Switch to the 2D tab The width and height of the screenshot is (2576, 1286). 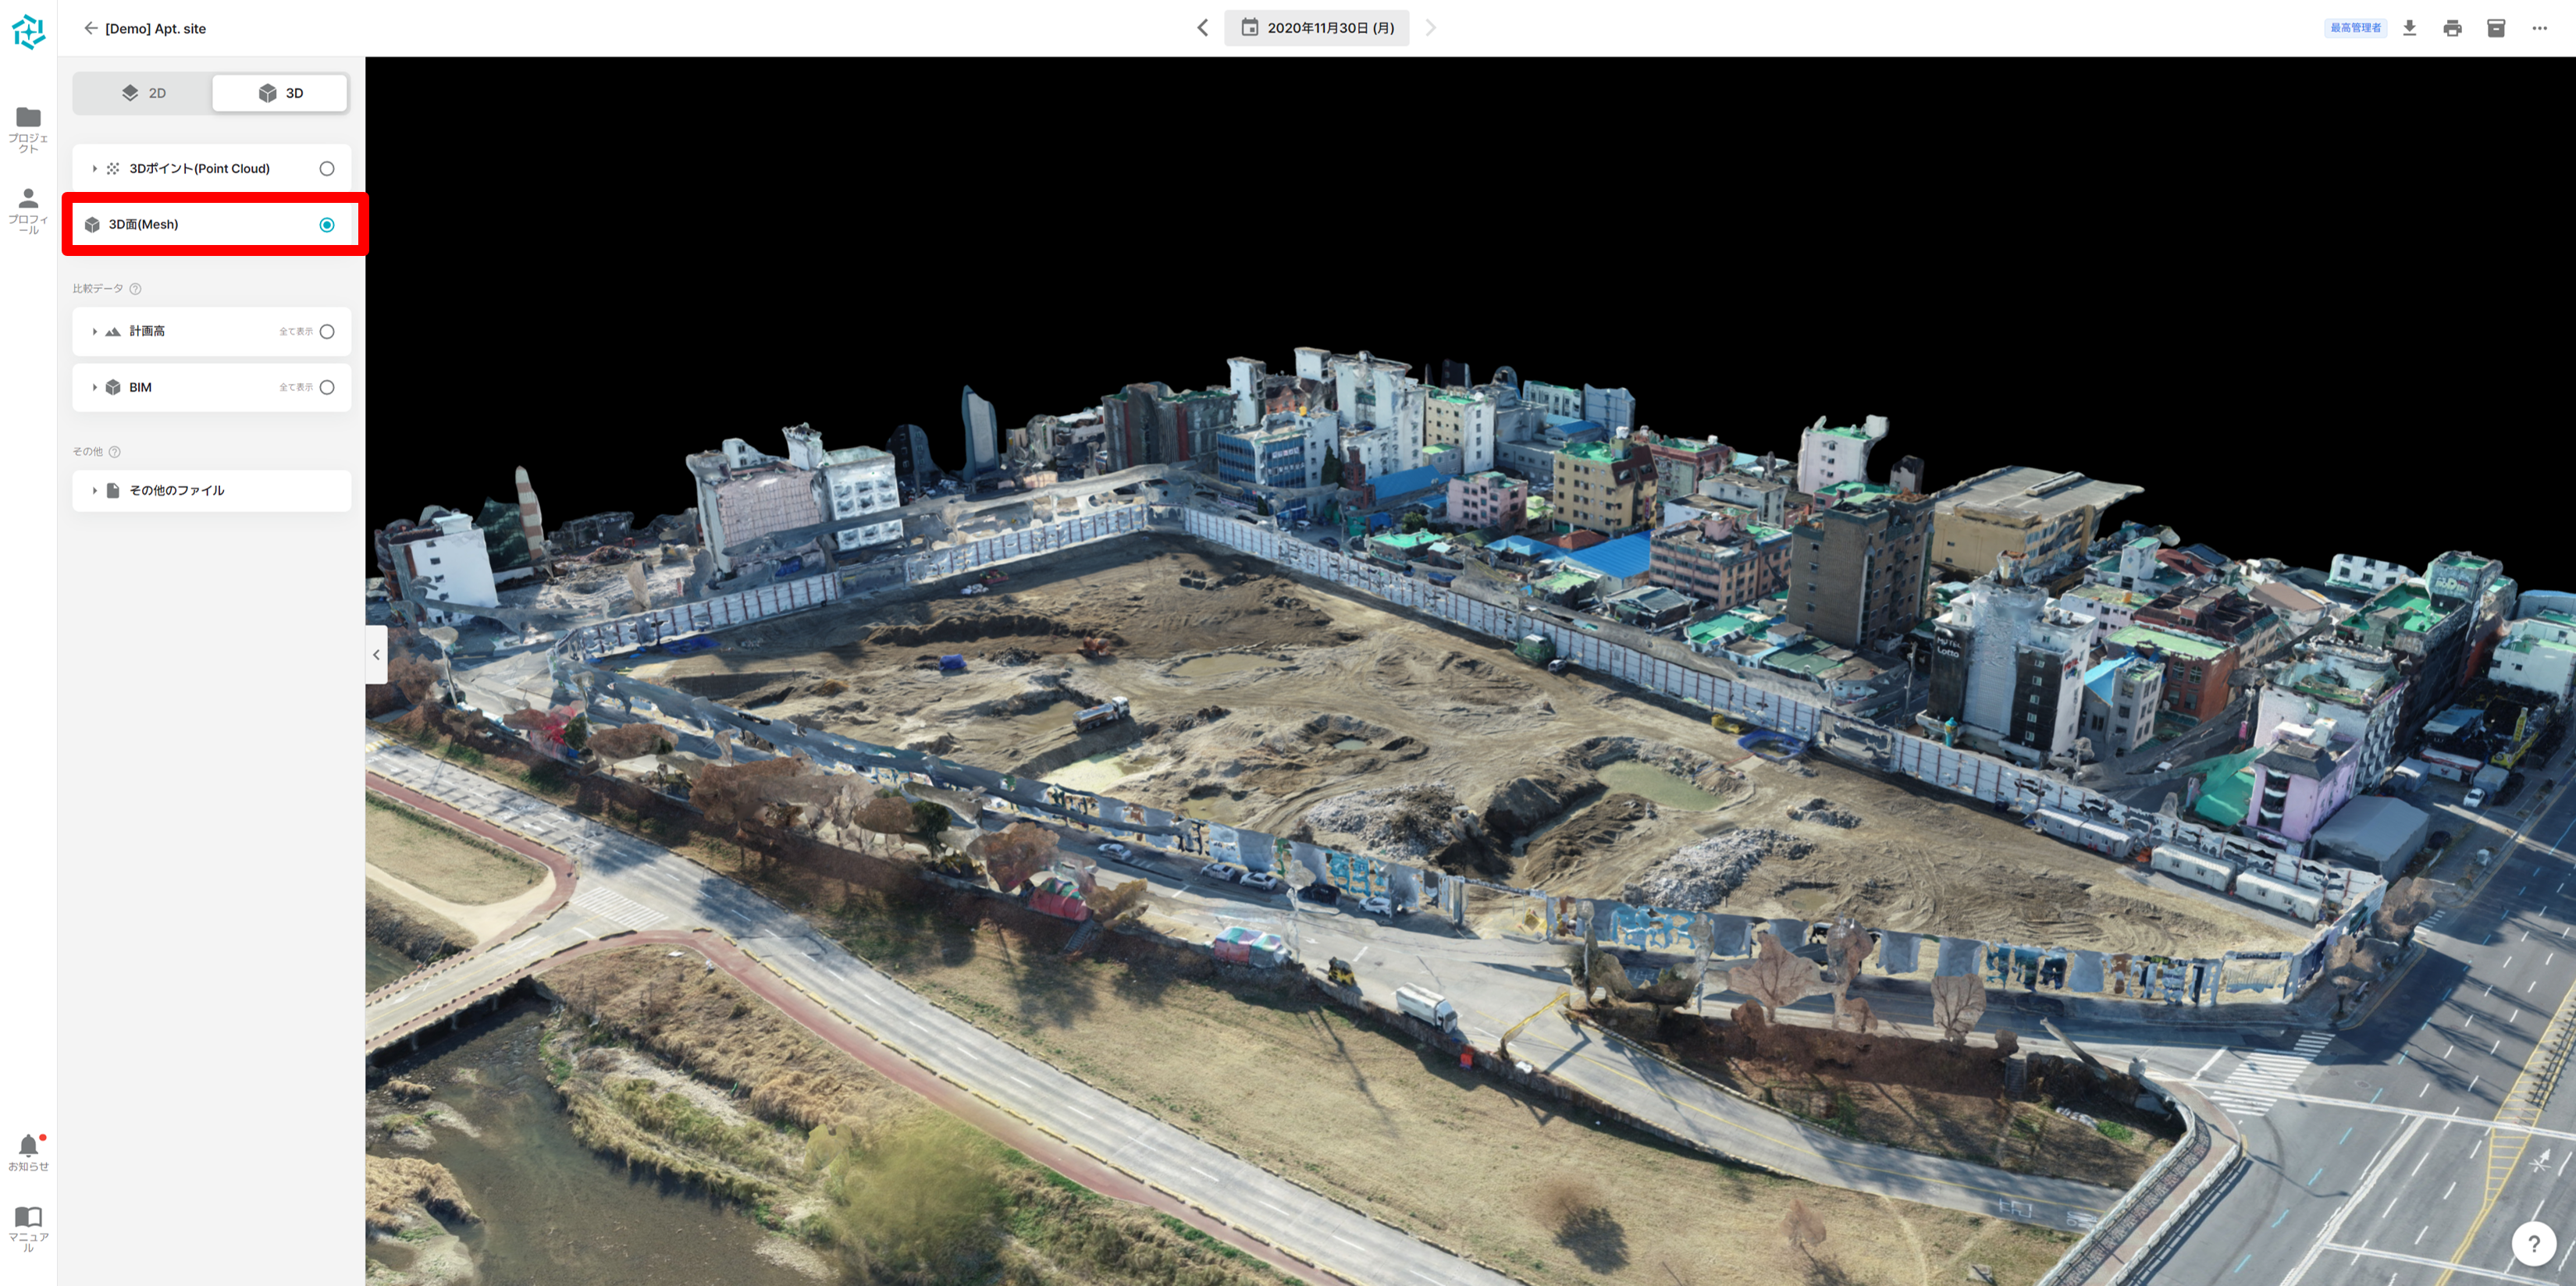(x=144, y=93)
